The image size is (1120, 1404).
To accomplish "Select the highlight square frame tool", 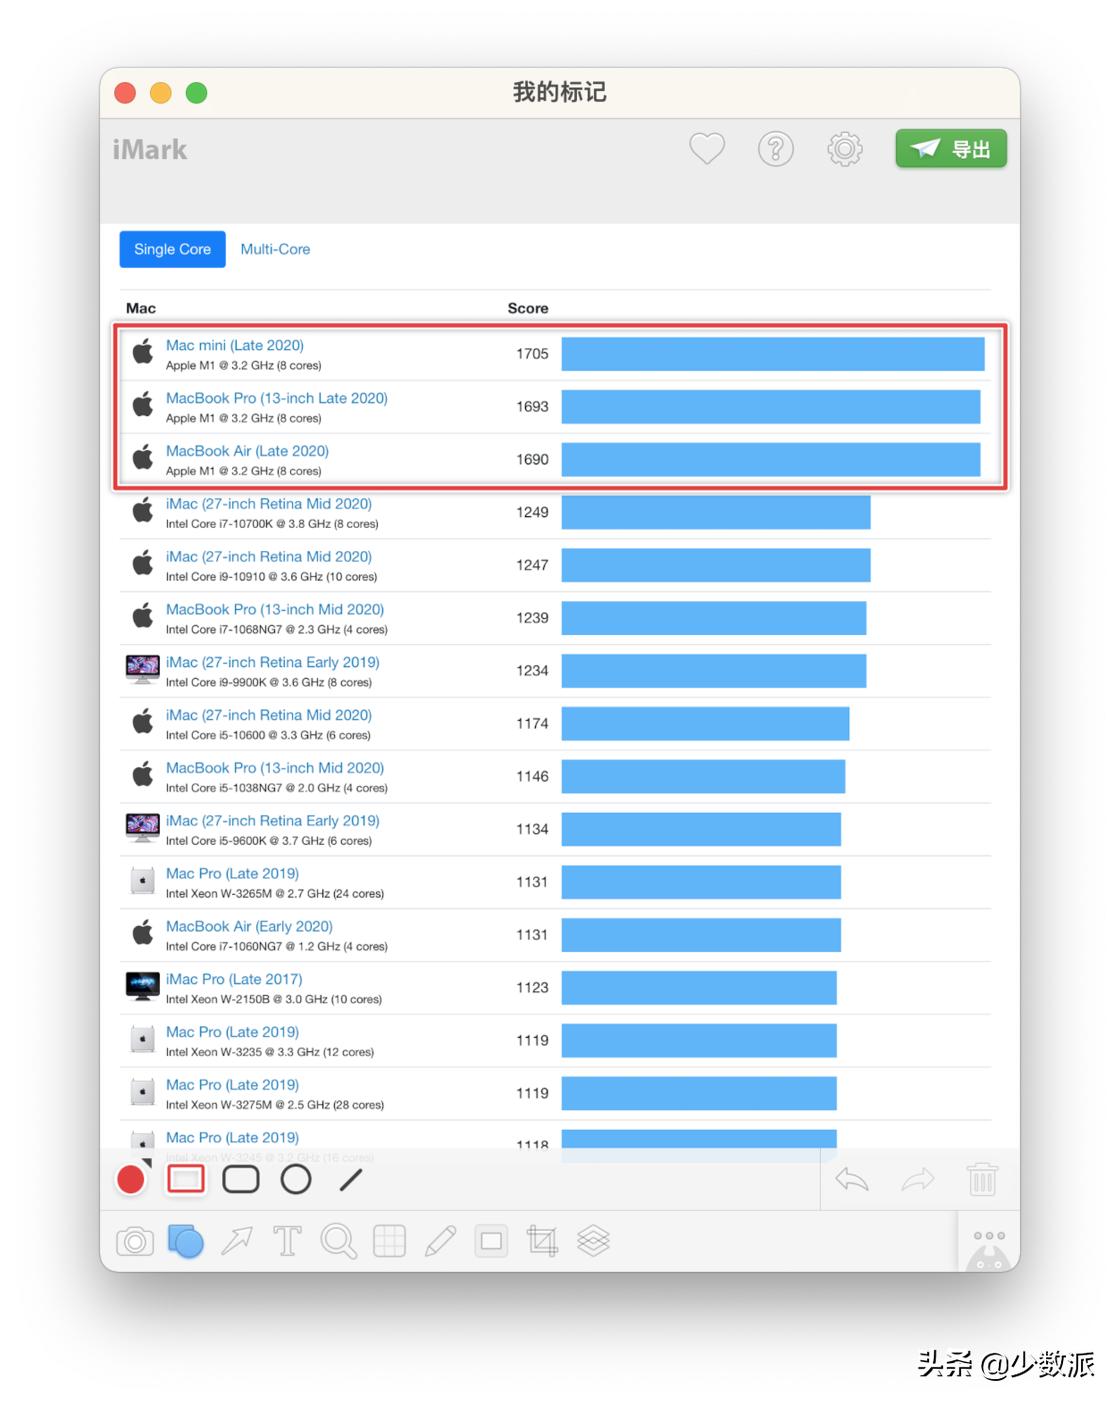I will click(x=491, y=1241).
